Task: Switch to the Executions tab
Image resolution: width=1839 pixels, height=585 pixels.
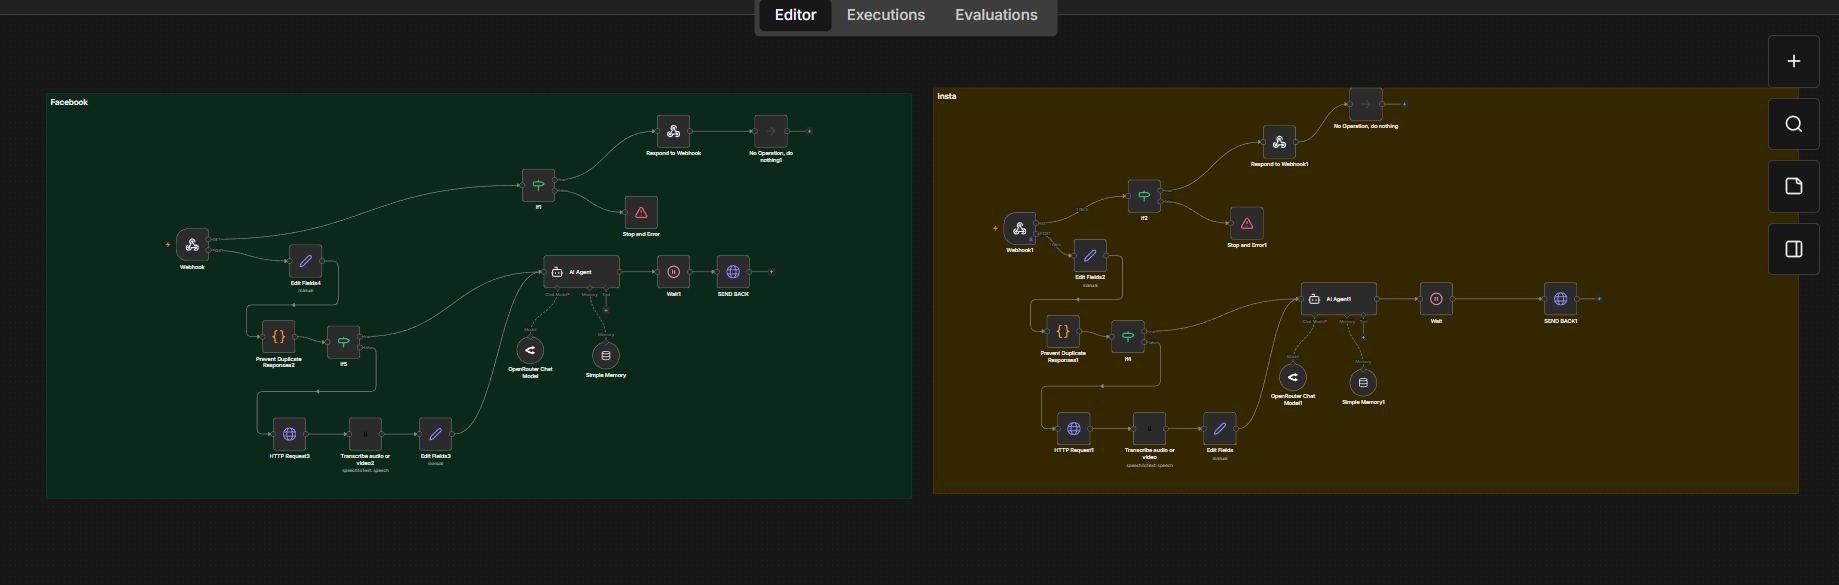Action: coord(885,15)
